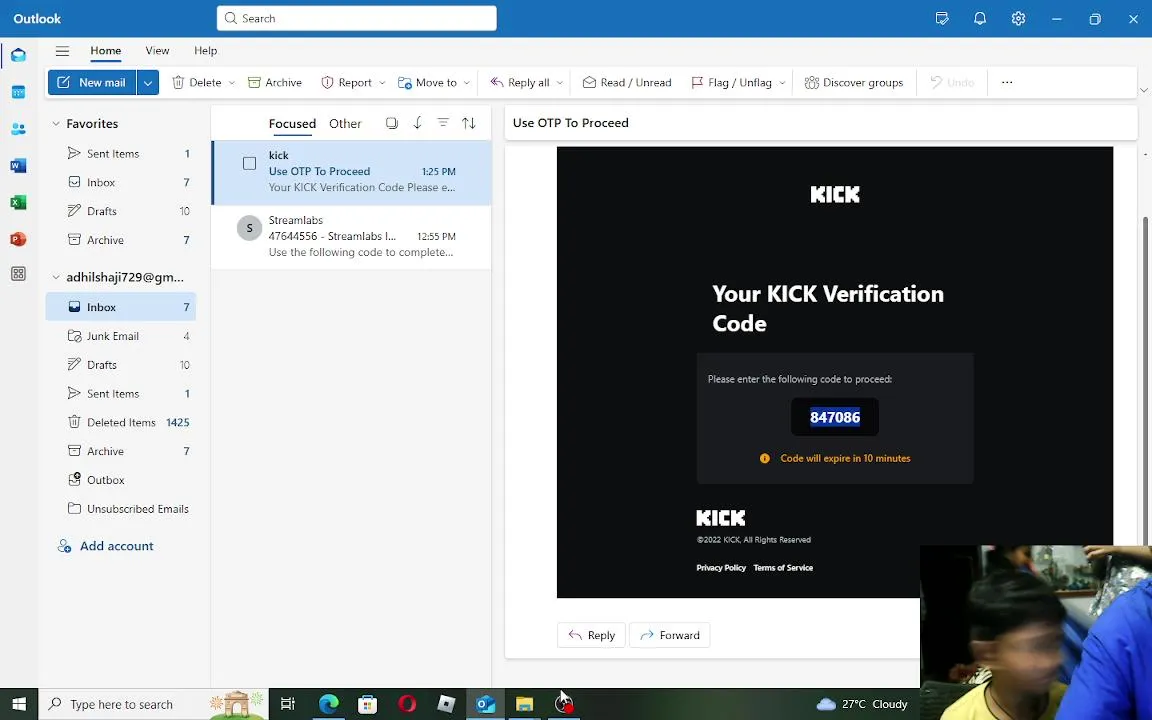
Task: Show the Focused inbox tab
Action: [x=292, y=123]
